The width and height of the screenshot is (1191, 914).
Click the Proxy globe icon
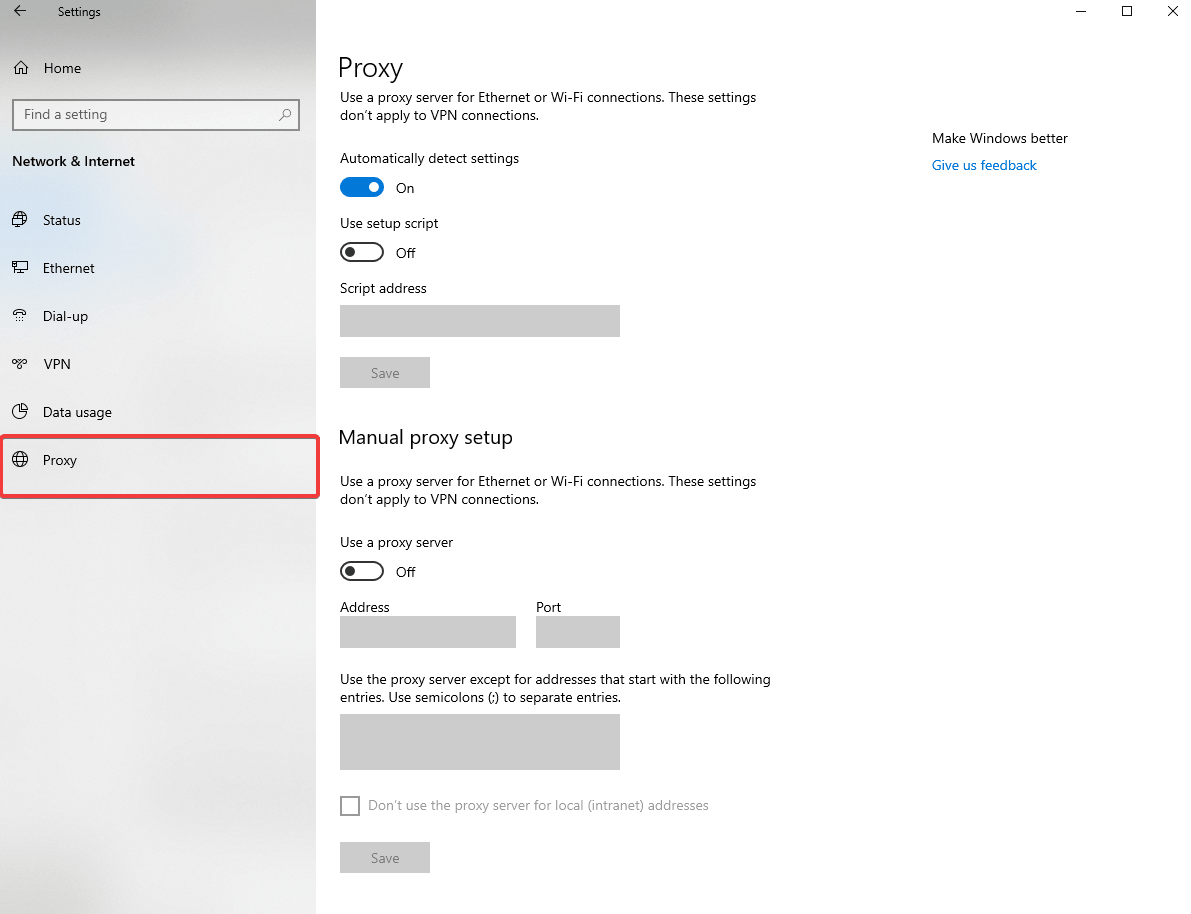[x=21, y=460]
